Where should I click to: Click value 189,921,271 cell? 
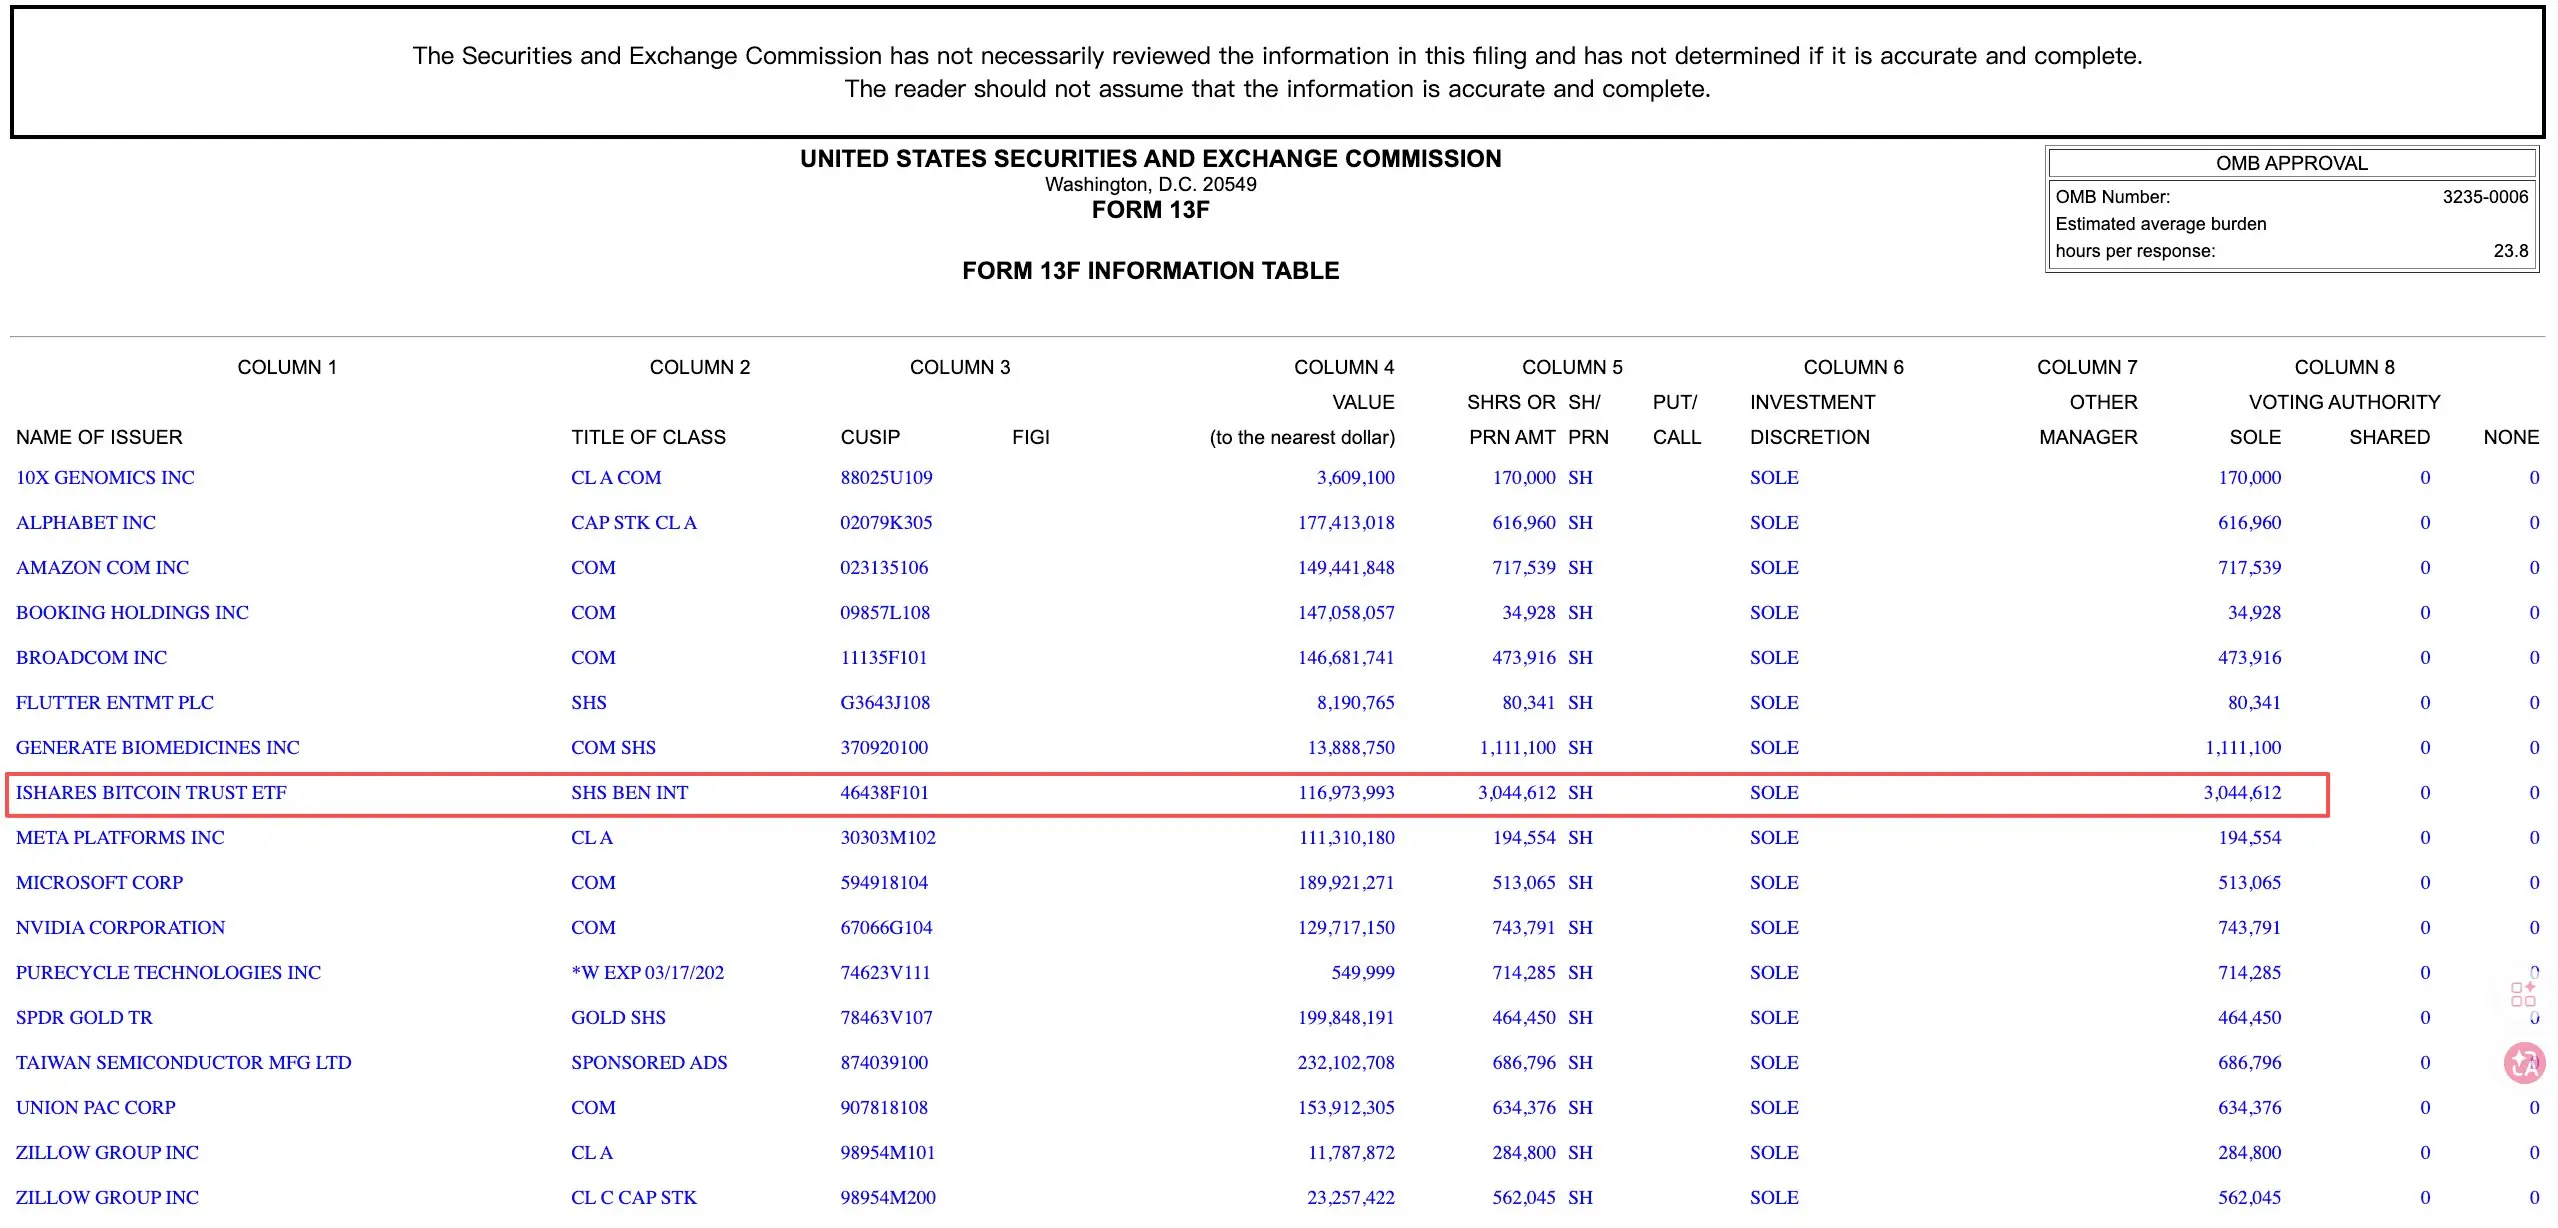(x=1346, y=883)
